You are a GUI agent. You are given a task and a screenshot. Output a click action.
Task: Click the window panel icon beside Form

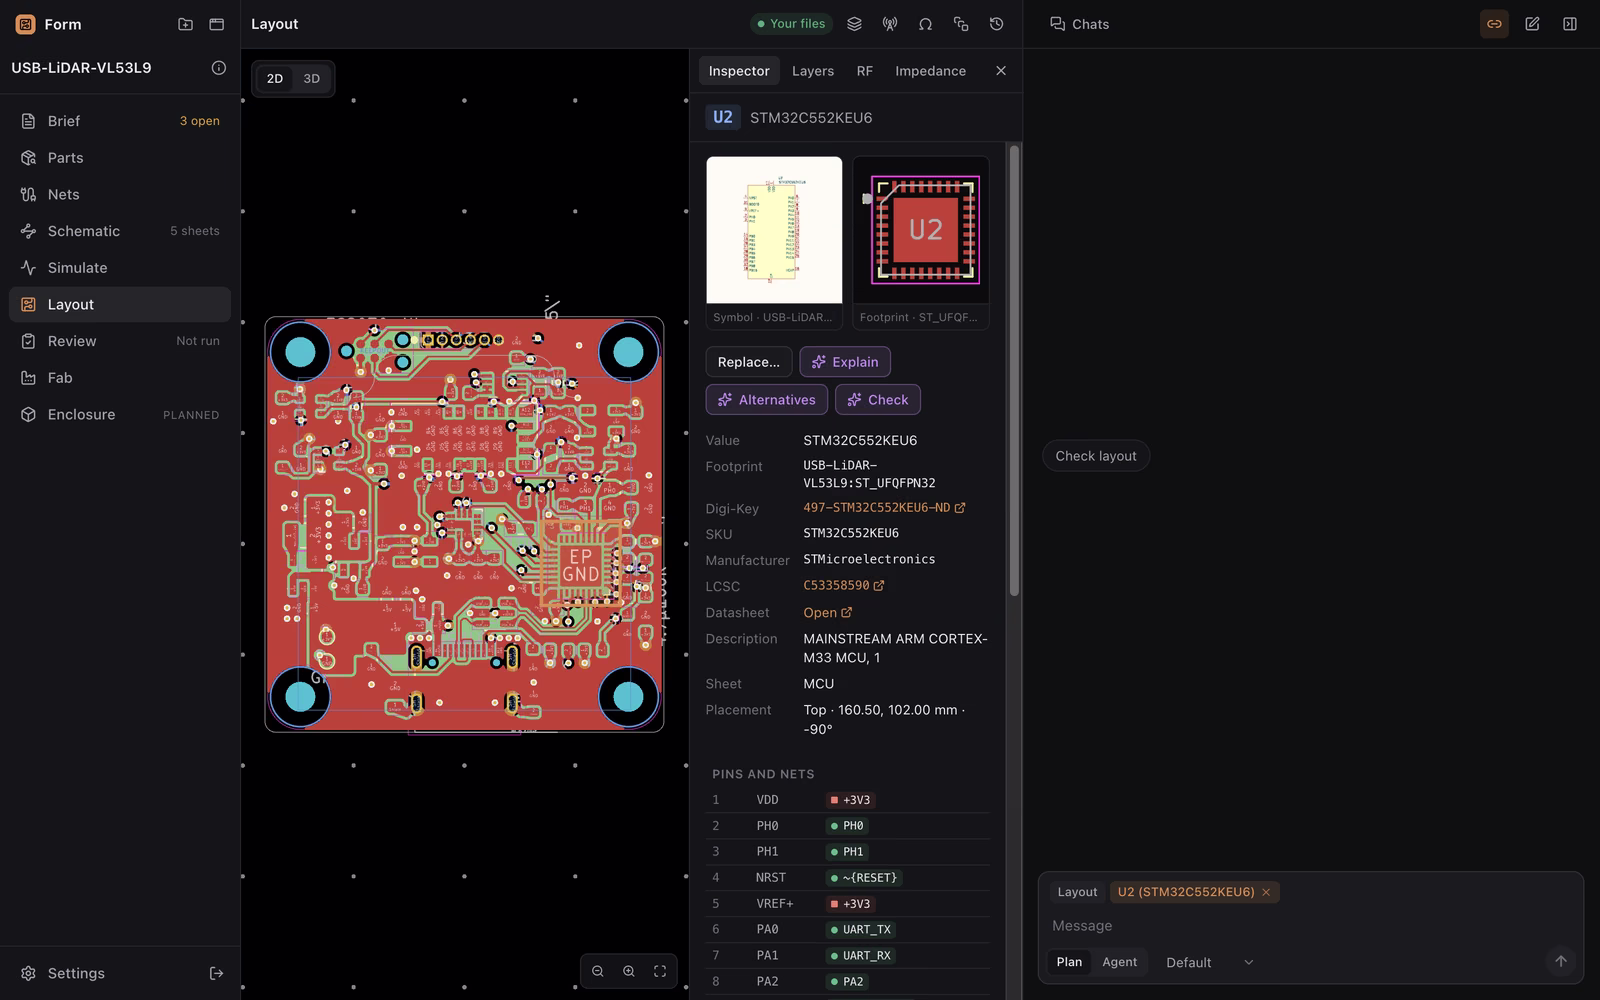pyautogui.click(x=216, y=24)
